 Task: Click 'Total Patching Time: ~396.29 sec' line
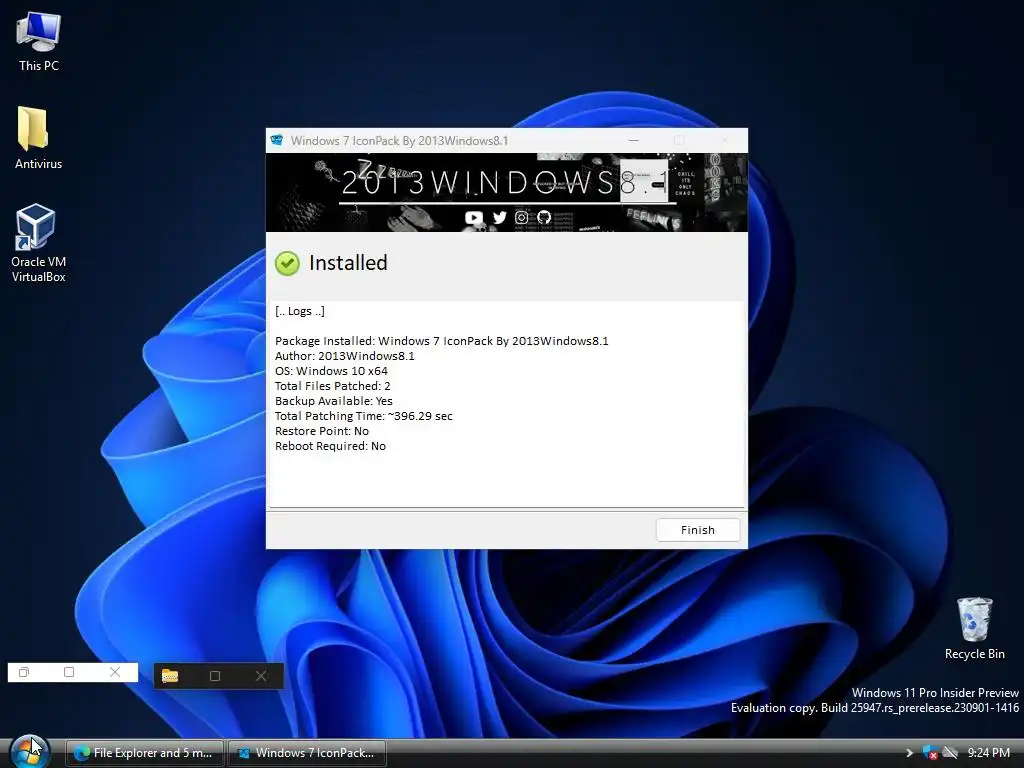coord(364,416)
